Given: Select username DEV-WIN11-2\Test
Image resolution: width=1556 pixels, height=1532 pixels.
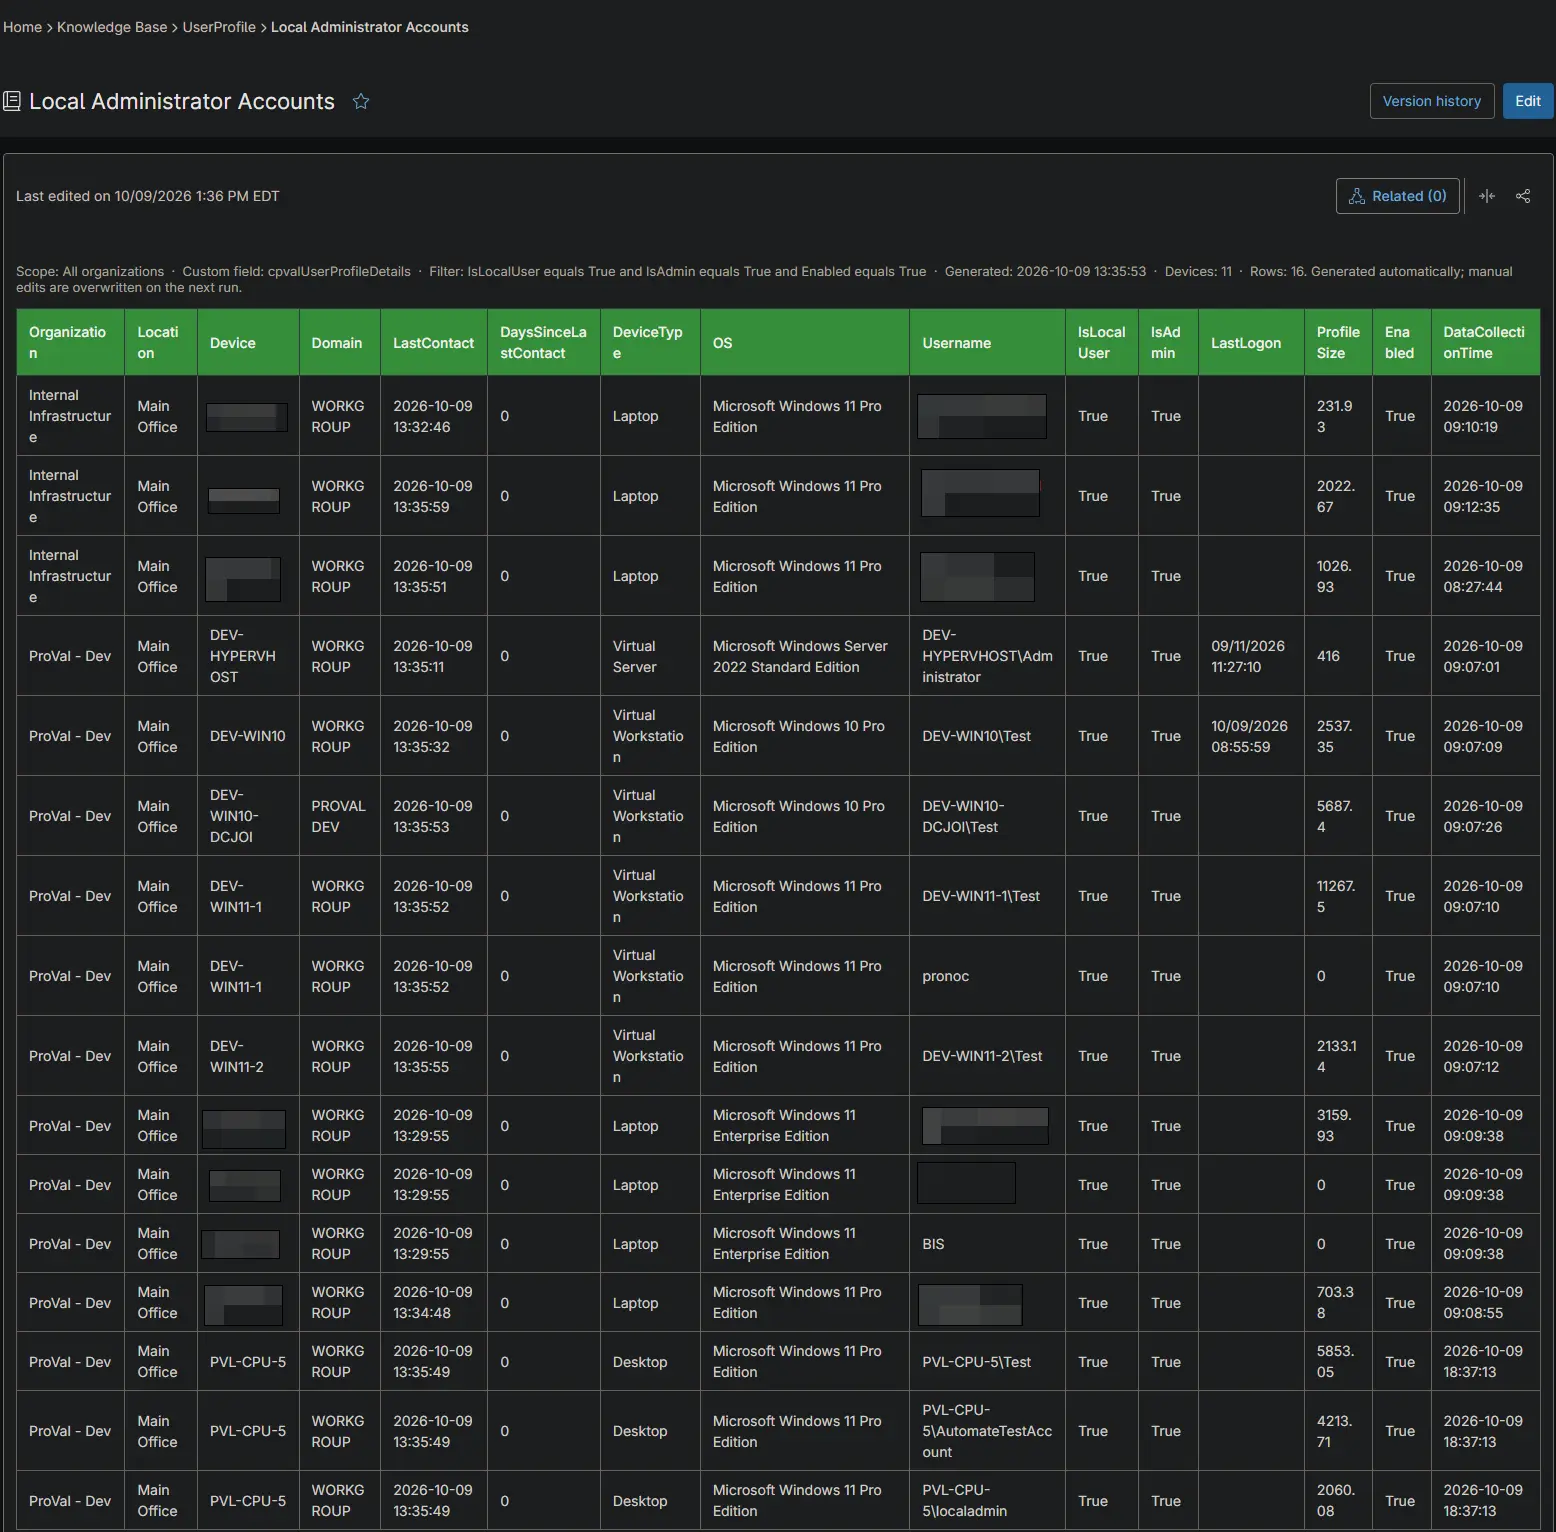Looking at the screenshot, I should [987, 1056].
